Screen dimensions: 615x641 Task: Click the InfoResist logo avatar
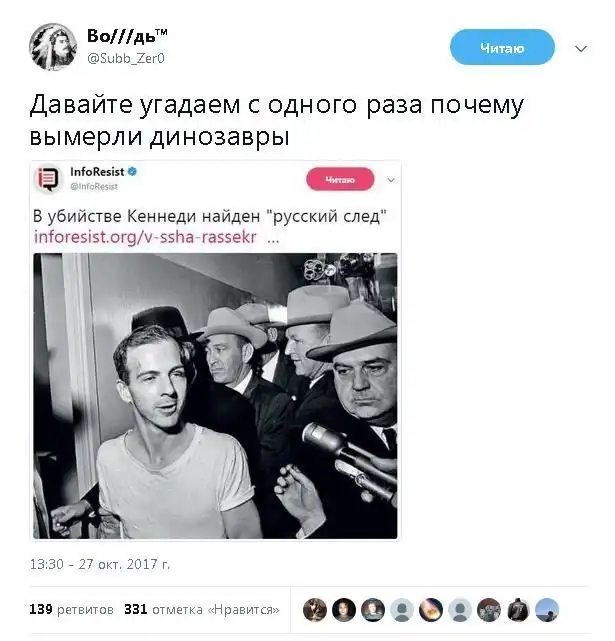(x=48, y=179)
